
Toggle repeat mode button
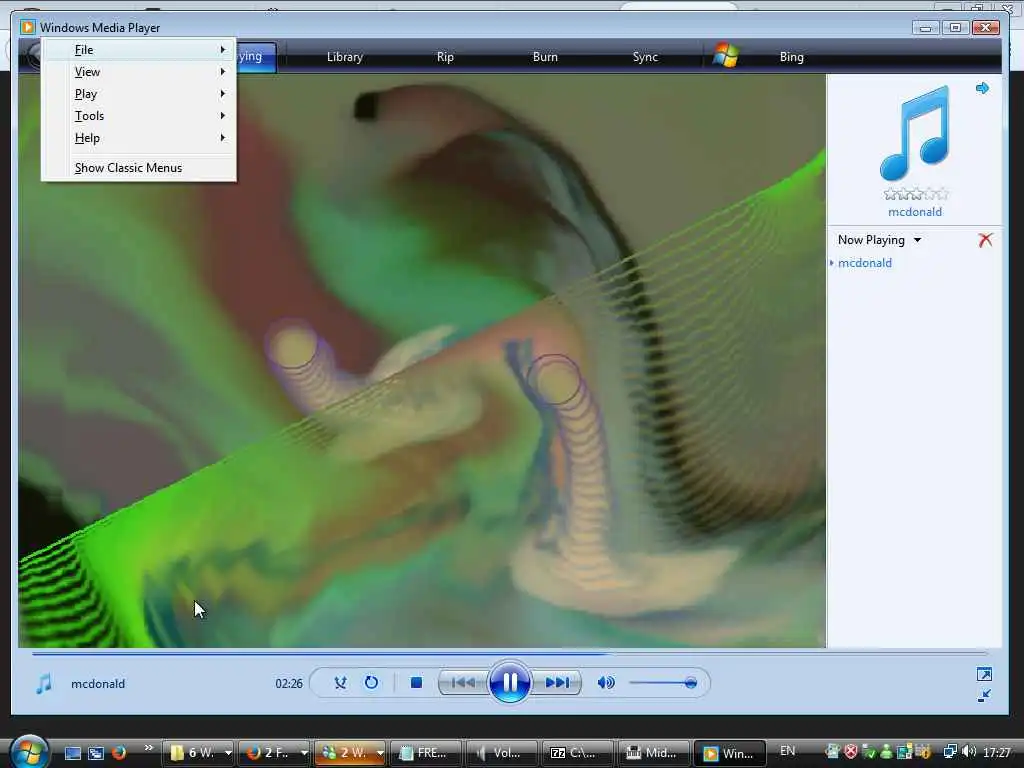coord(371,683)
